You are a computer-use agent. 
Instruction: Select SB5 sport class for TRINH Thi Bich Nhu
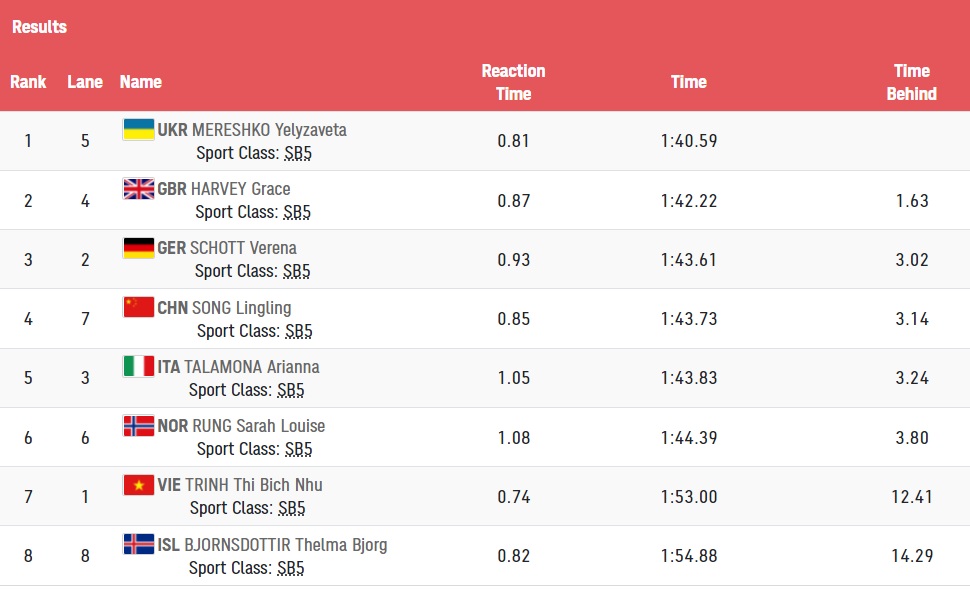291,508
